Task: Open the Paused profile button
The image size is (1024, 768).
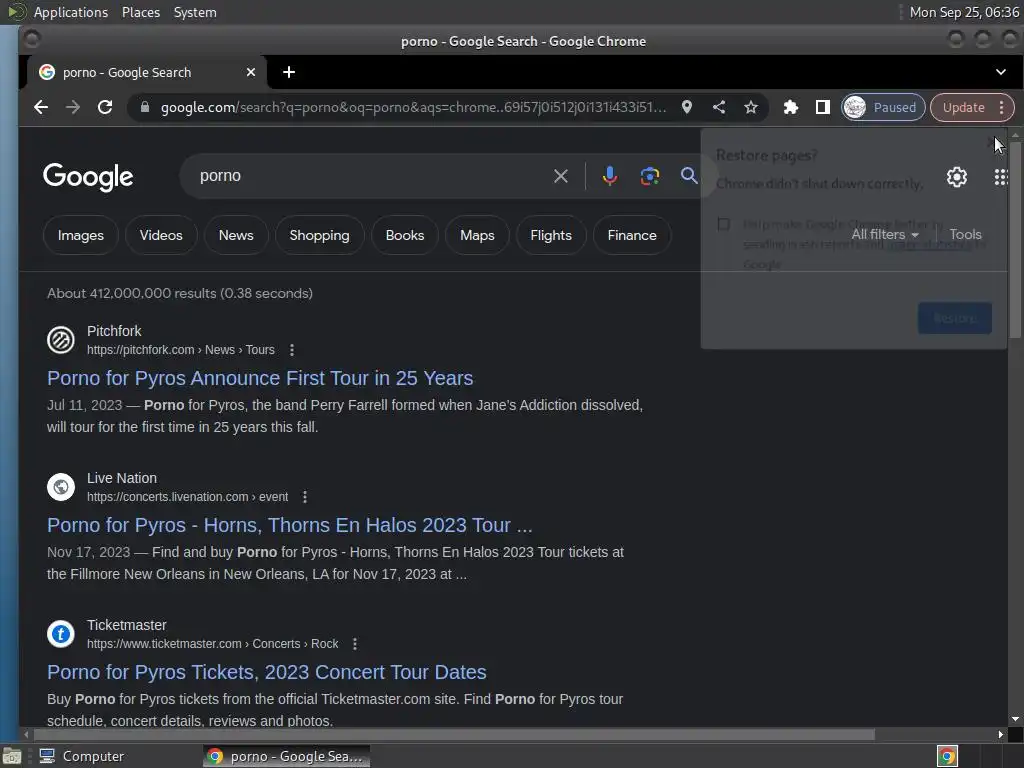Action: [883, 107]
